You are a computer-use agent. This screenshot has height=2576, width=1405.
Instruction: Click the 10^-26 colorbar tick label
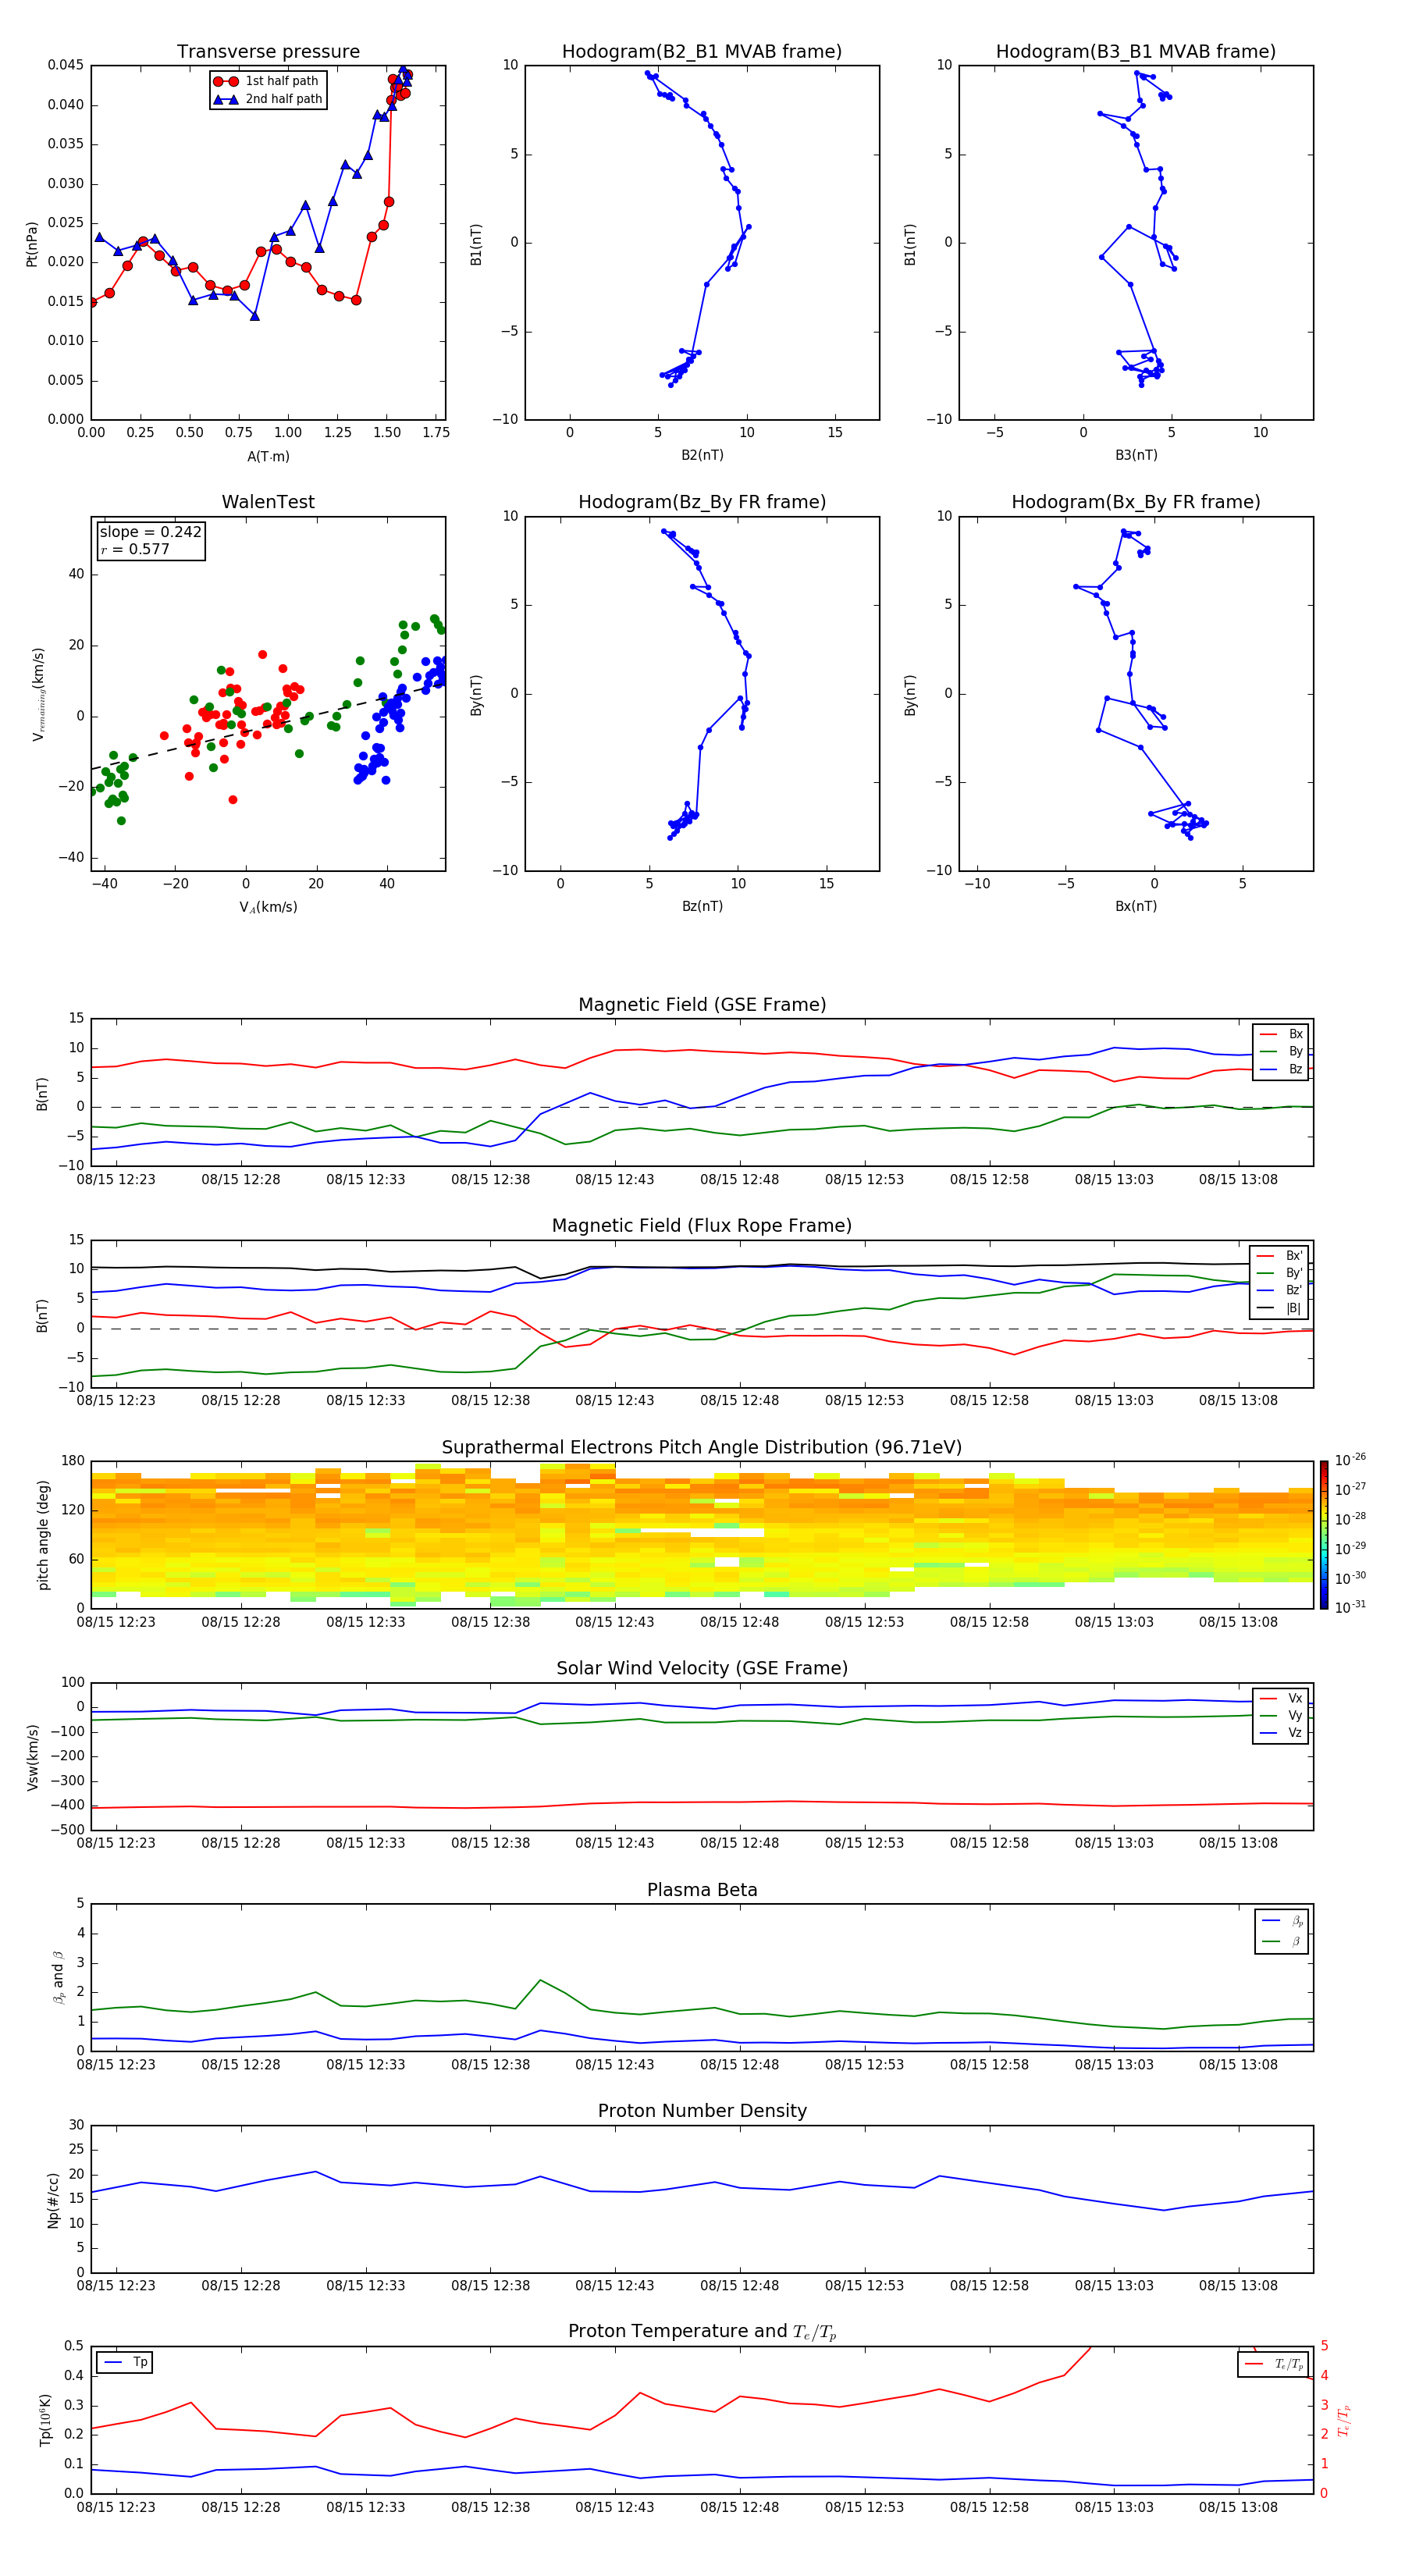(1350, 1460)
